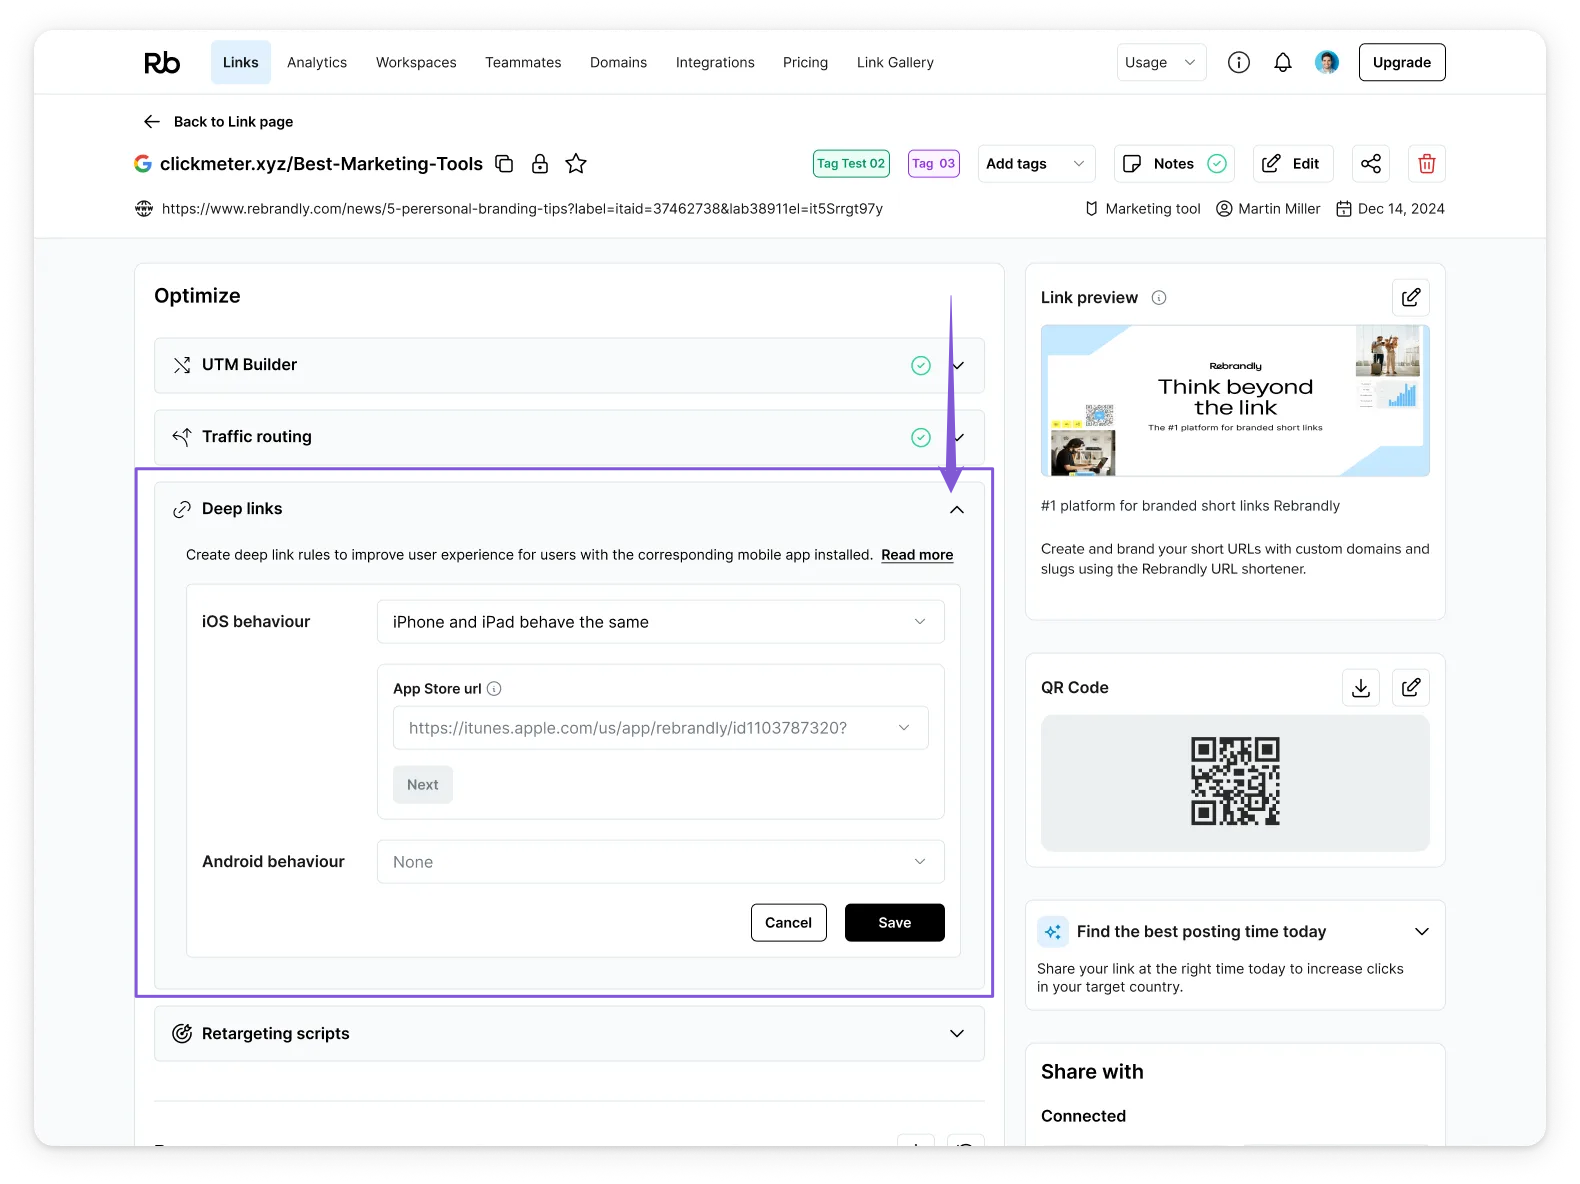Save the deep link settings
Viewport: 1580px width, 1184px height.
895,923
